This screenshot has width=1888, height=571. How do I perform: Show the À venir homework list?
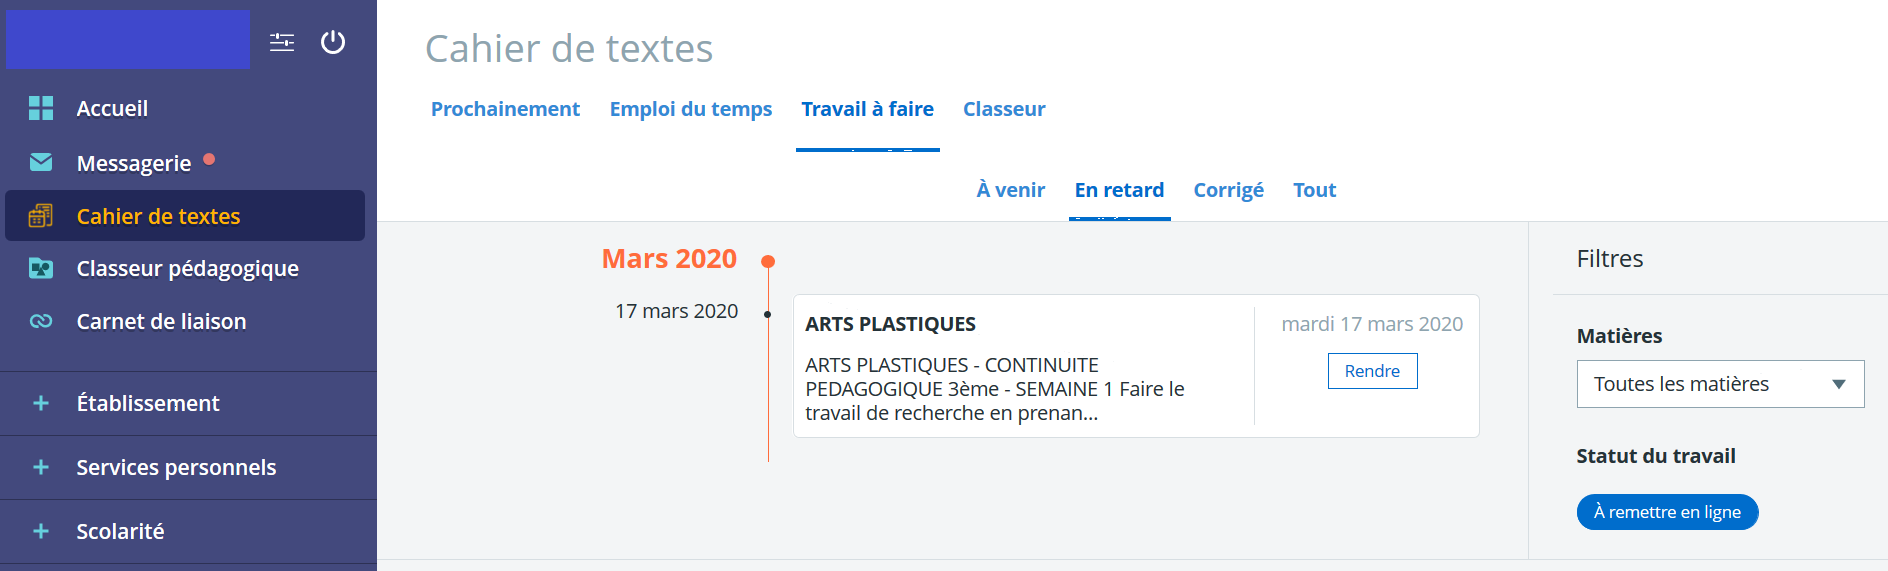tap(1011, 190)
